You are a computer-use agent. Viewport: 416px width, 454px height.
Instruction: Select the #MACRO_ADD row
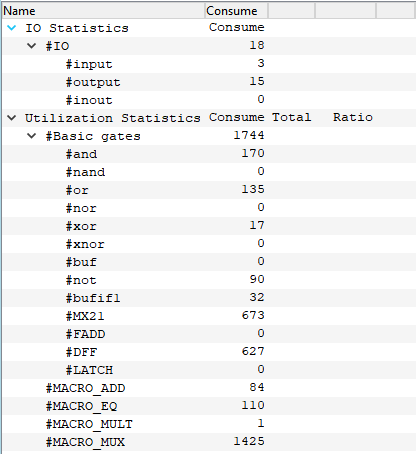209,388
